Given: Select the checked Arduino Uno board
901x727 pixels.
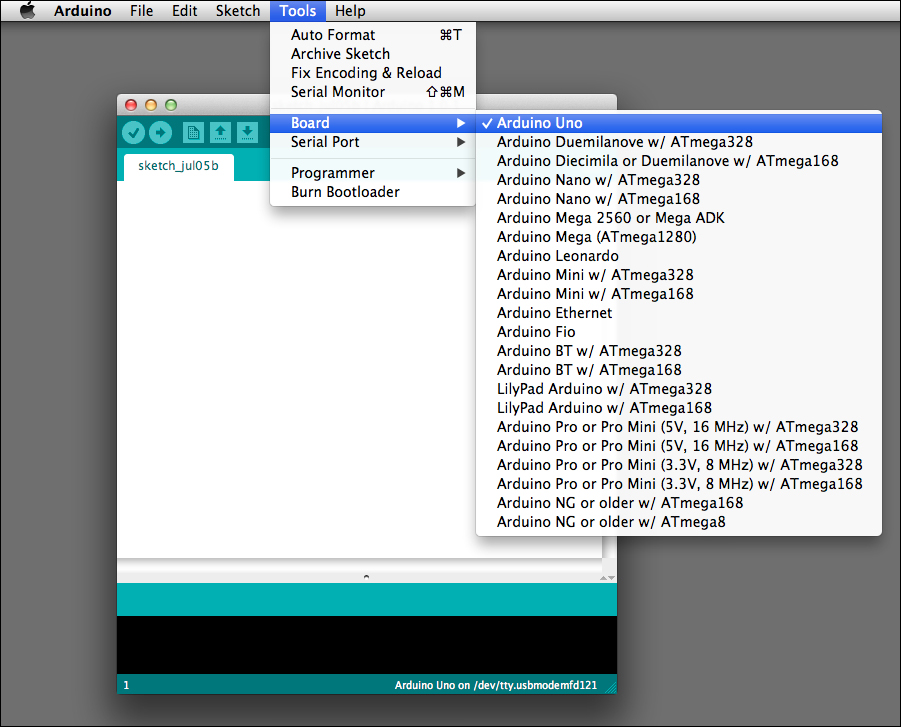Looking at the screenshot, I should (x=539, y=123).
